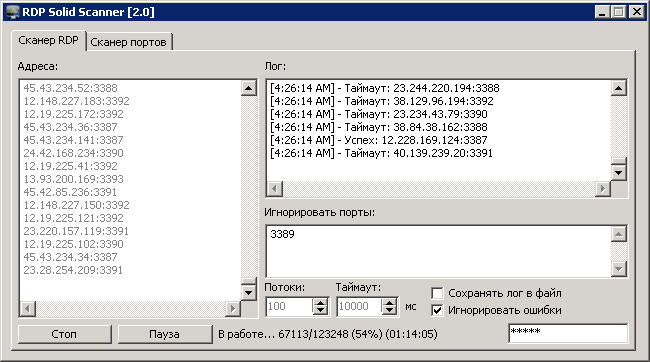Image resolution: width=650 pixels, height=362 pixels.
Task: Click into the Таймаут value field
Action: point(359,306)
